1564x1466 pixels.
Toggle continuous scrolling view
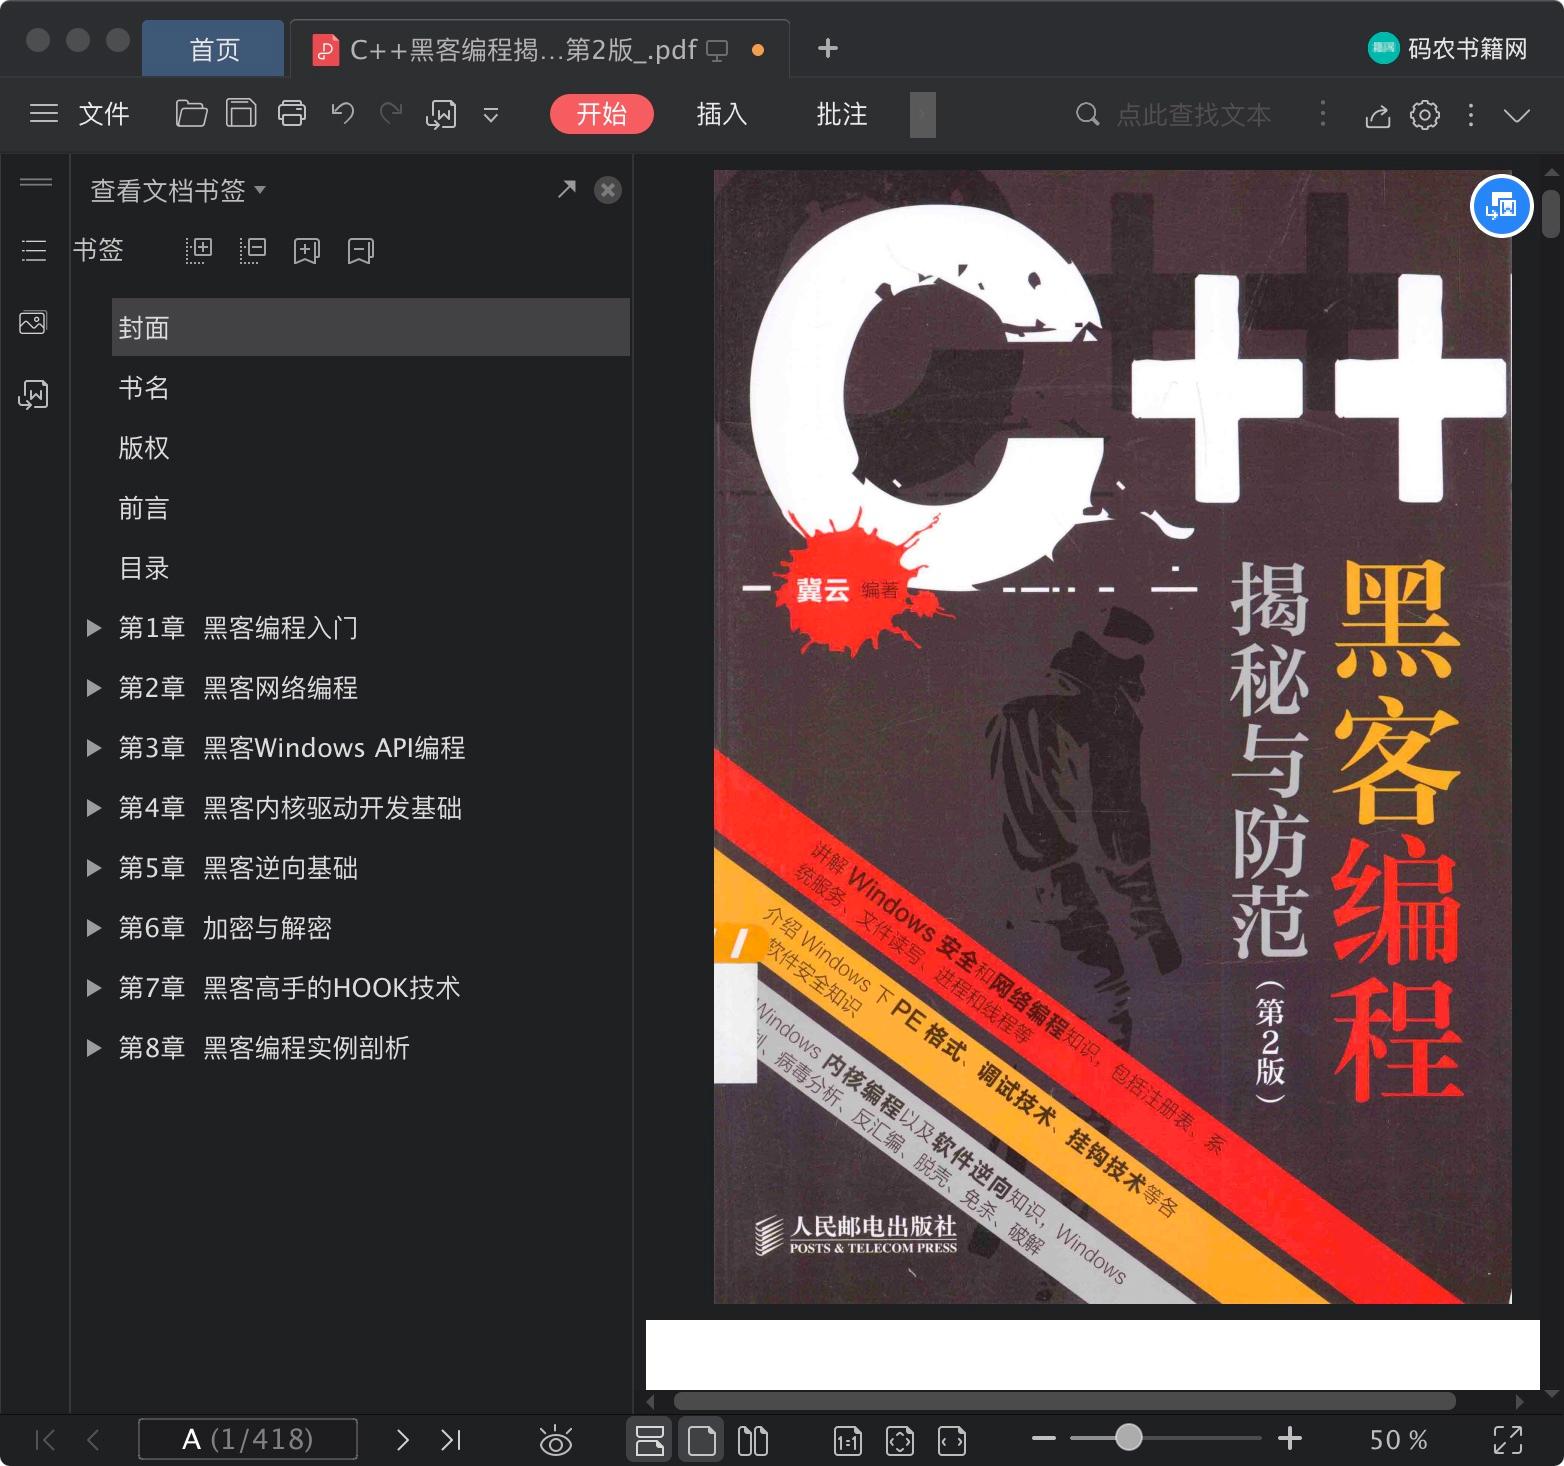(x=649, y=1440)
